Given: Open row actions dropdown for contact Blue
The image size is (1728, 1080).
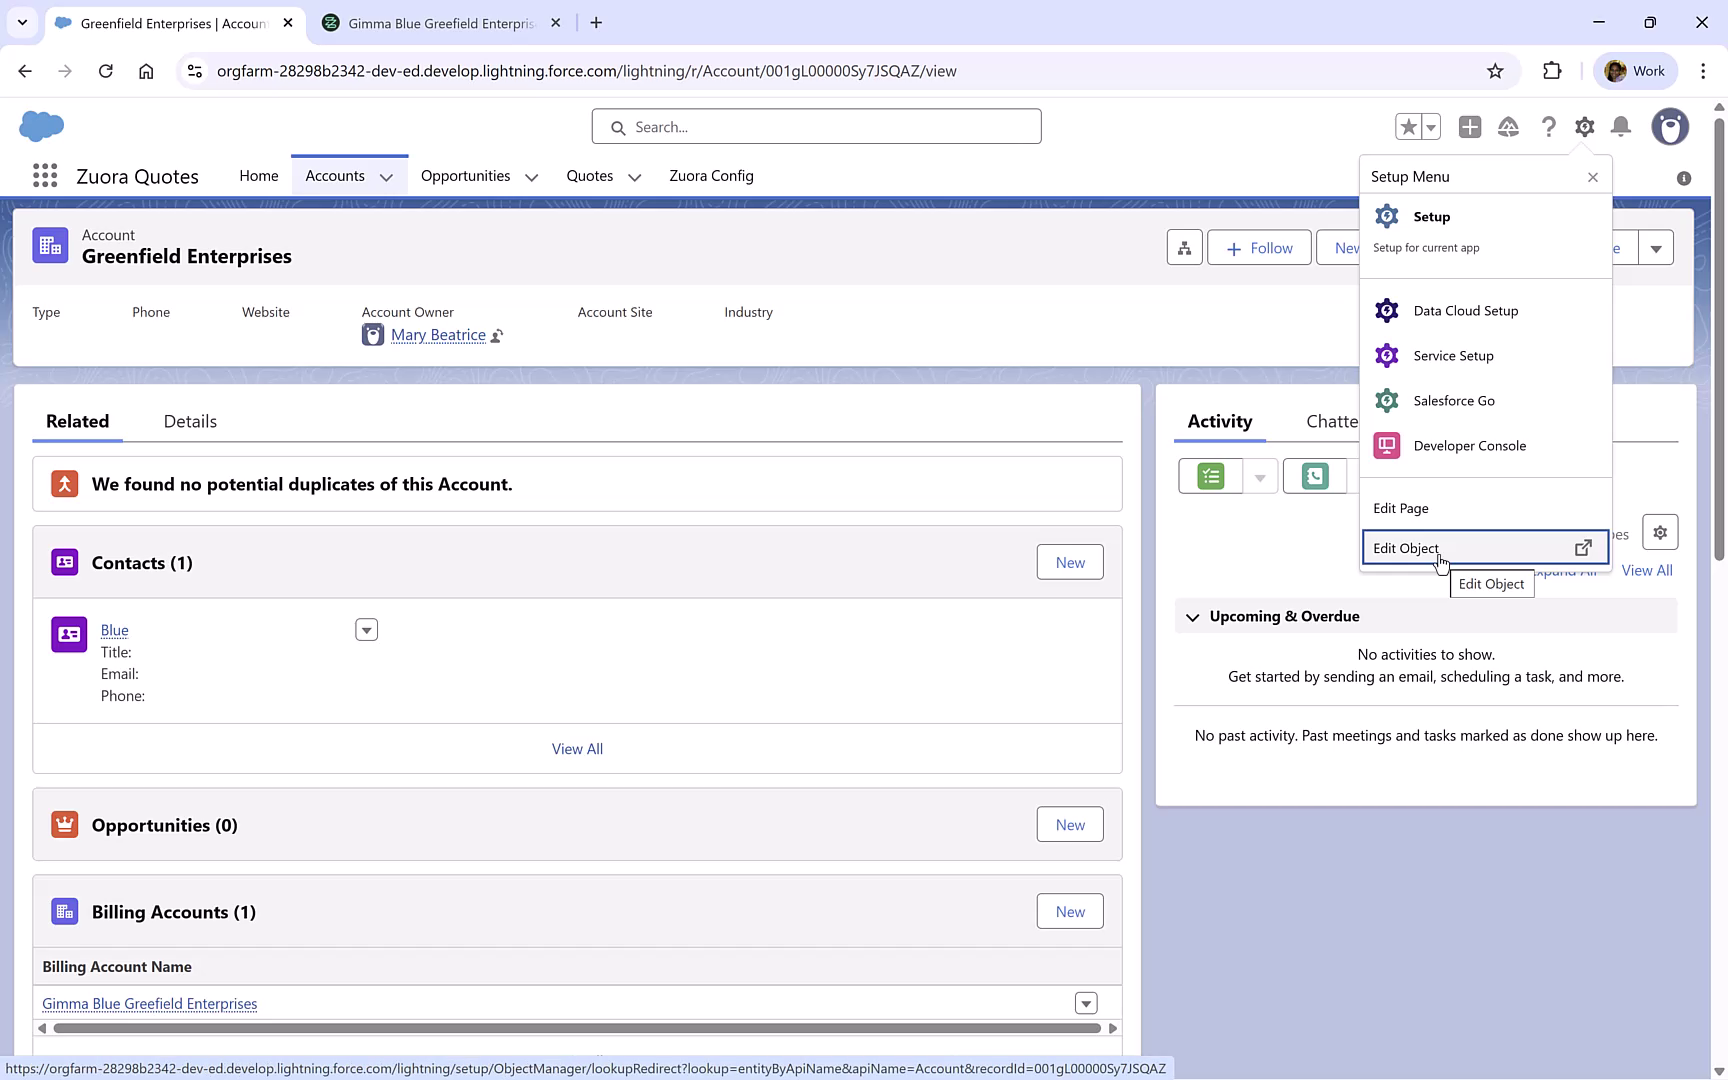Looking at the screenshot, I should [366, 629].
